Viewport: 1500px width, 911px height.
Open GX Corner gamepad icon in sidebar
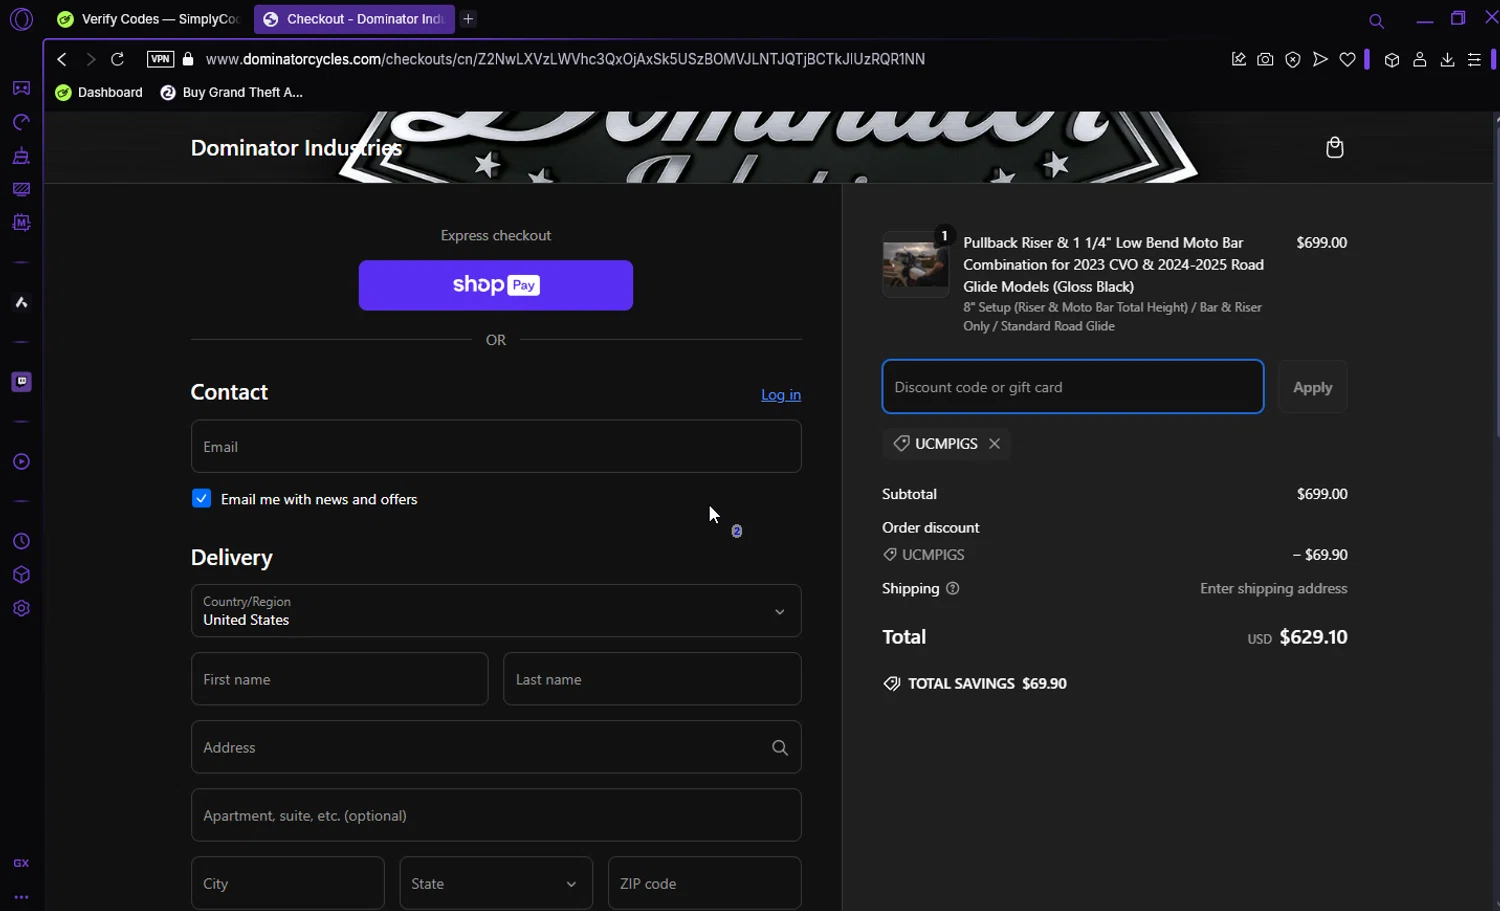coord(21,88)
